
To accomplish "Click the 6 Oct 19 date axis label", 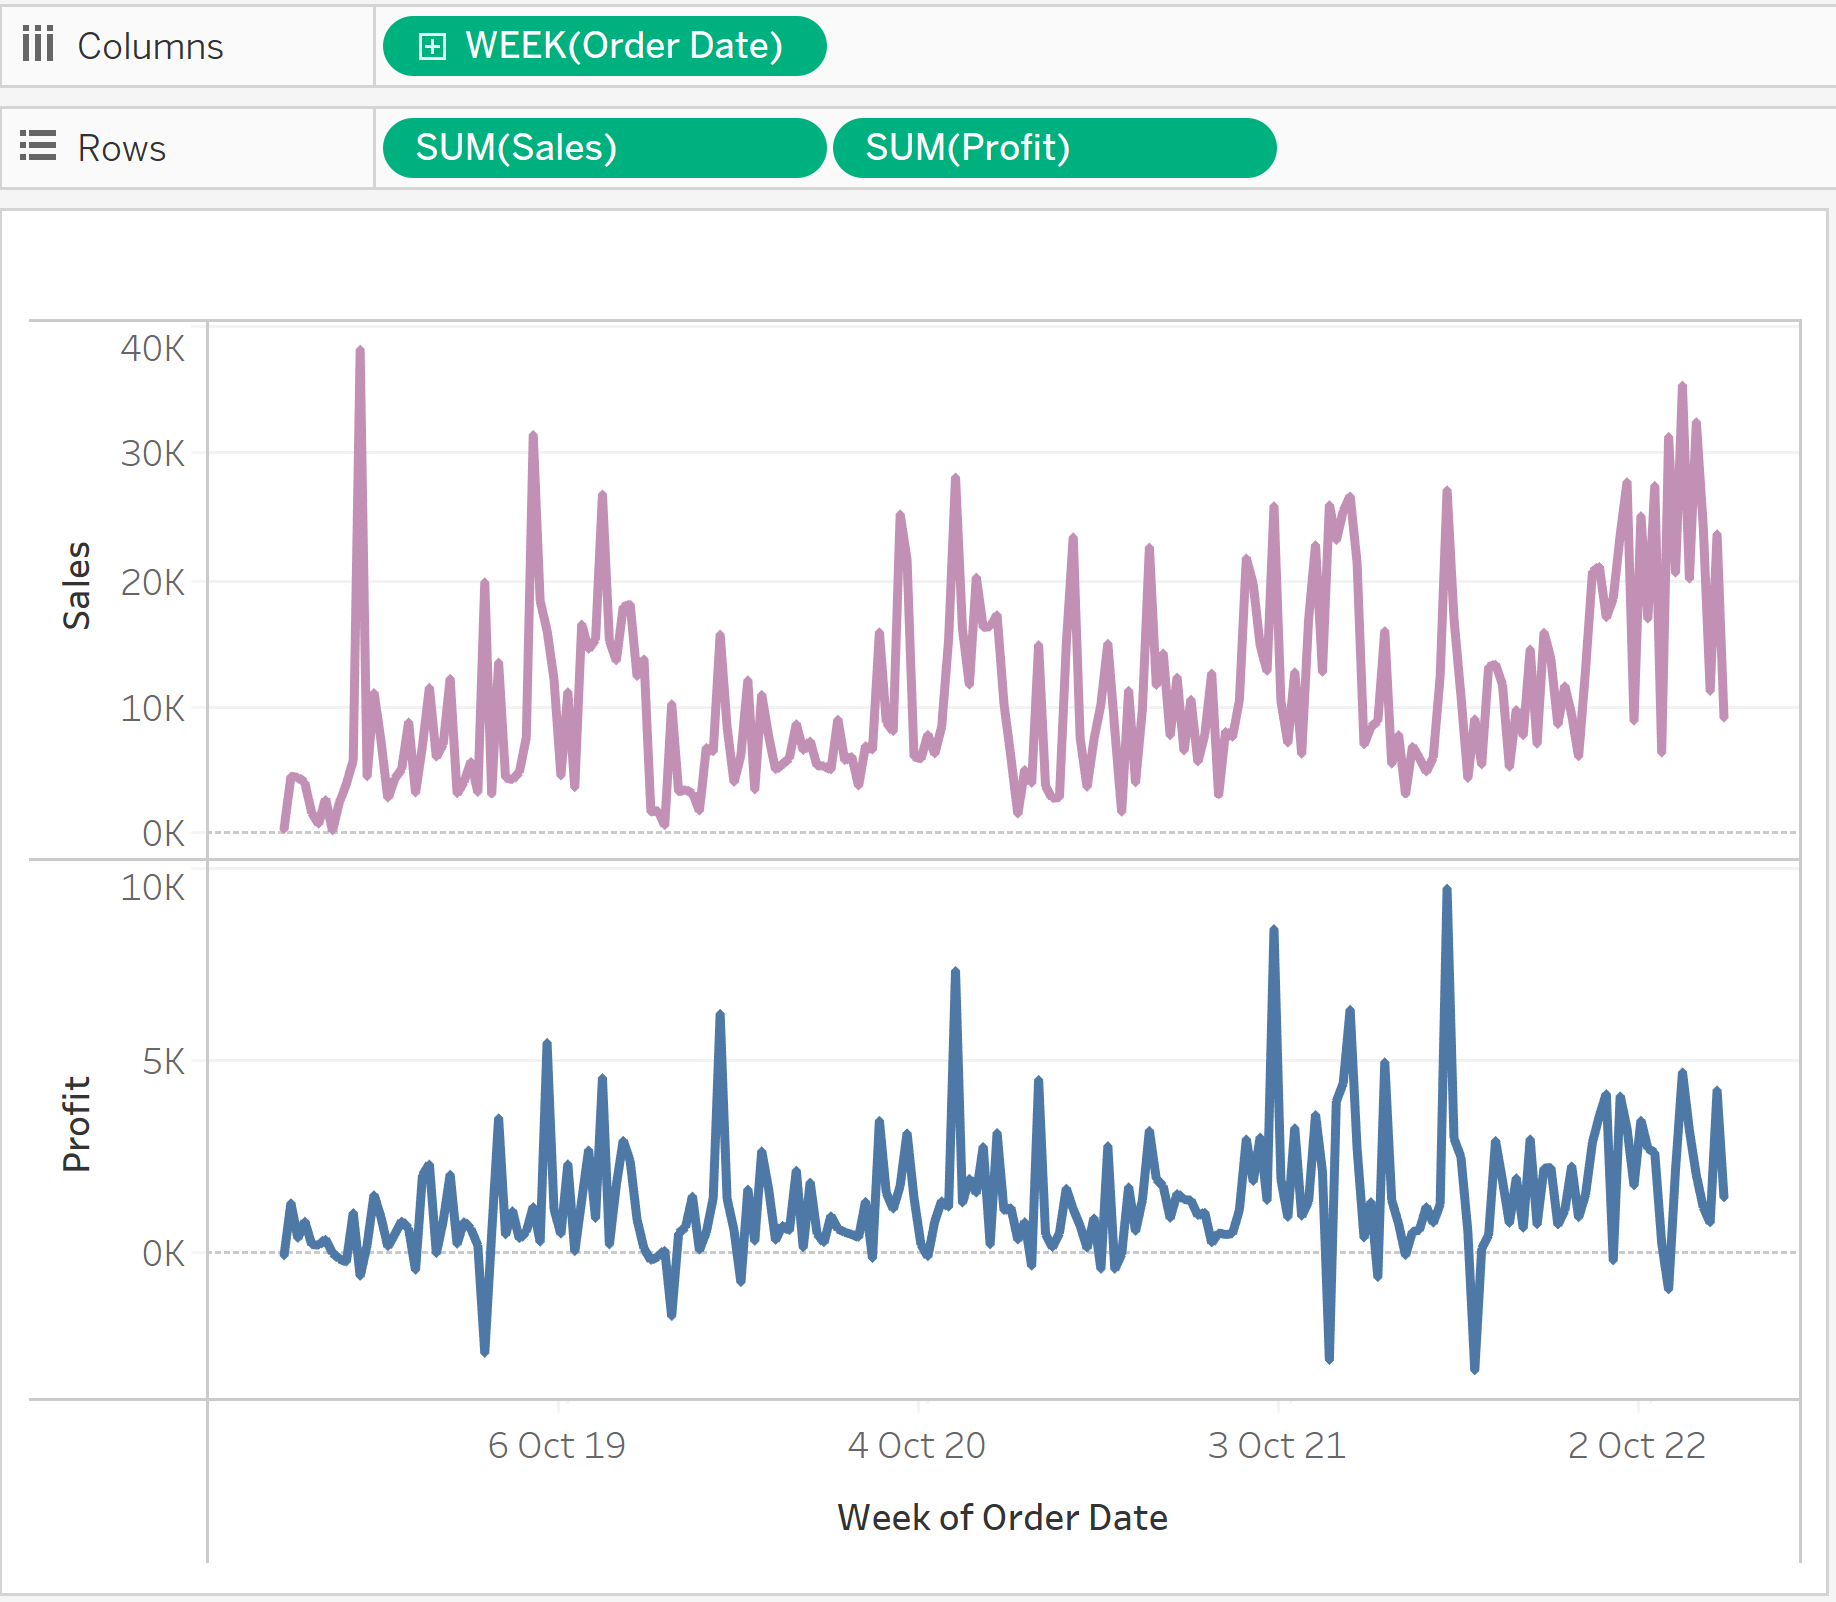I will (x=556, y=1445).
